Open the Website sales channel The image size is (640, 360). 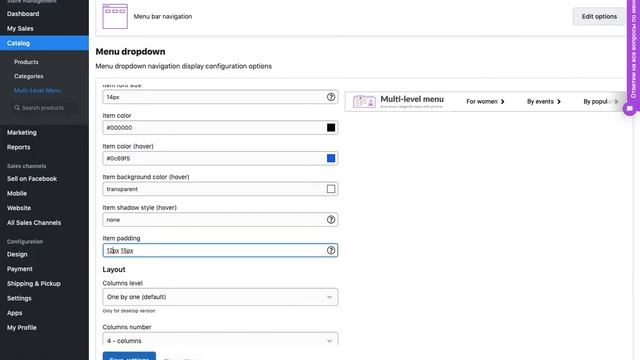[19, 208]
